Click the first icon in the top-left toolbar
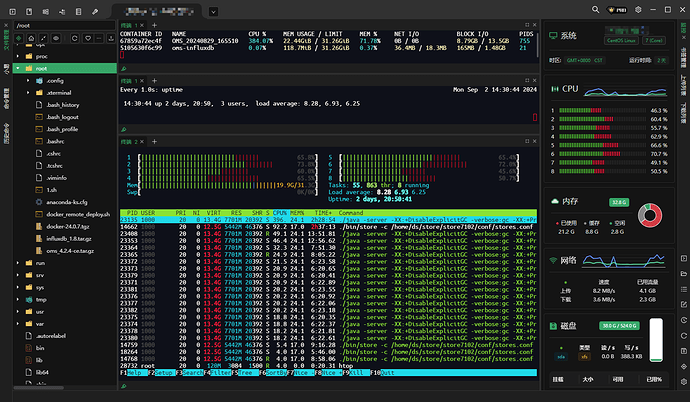The width and height of the screenshot is (690, 402). coord(12,12)
